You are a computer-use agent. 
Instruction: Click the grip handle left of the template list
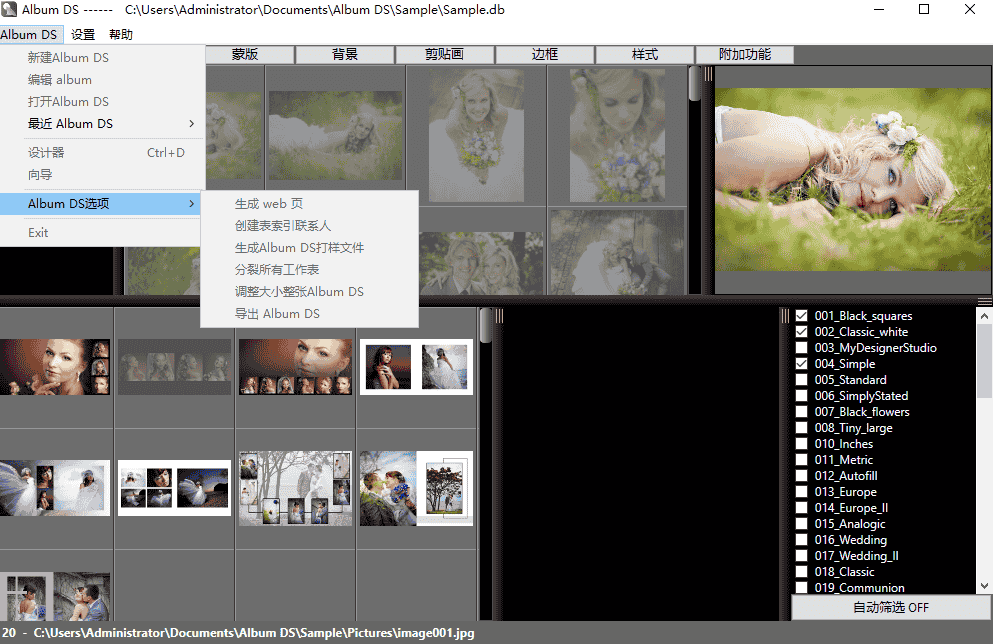point(784,316)
